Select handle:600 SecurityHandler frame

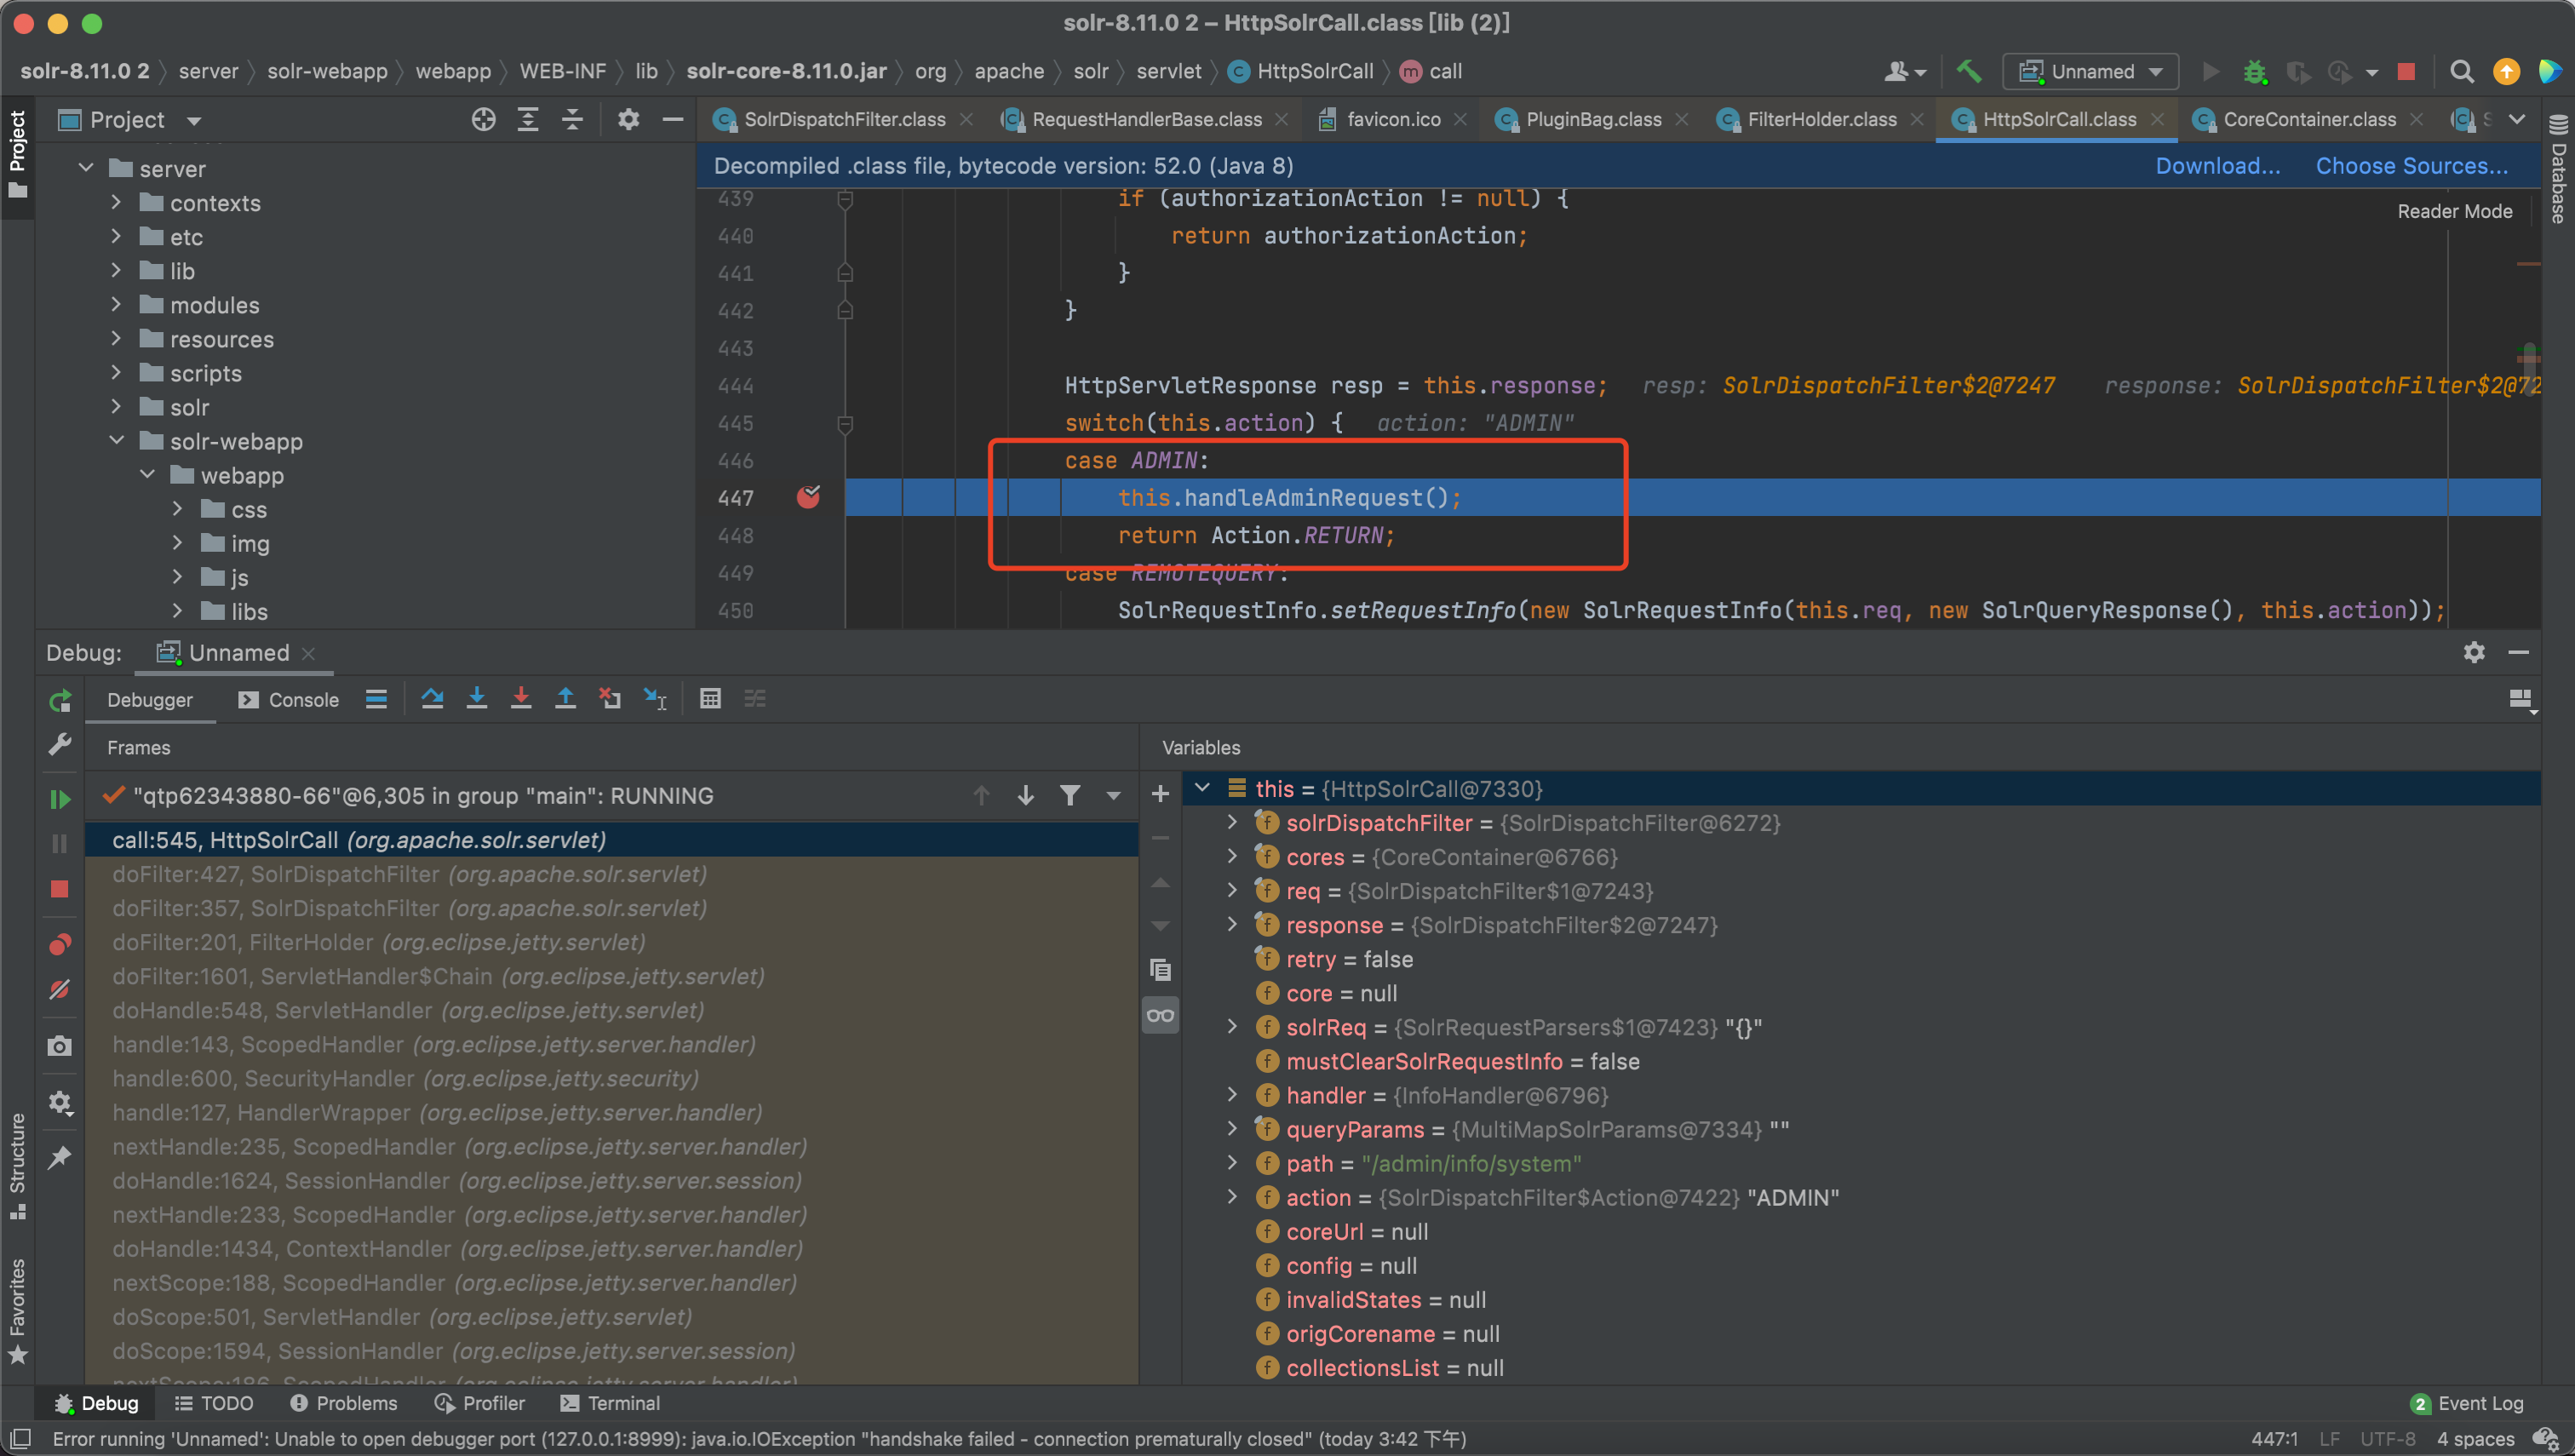tap(611, 1078)
